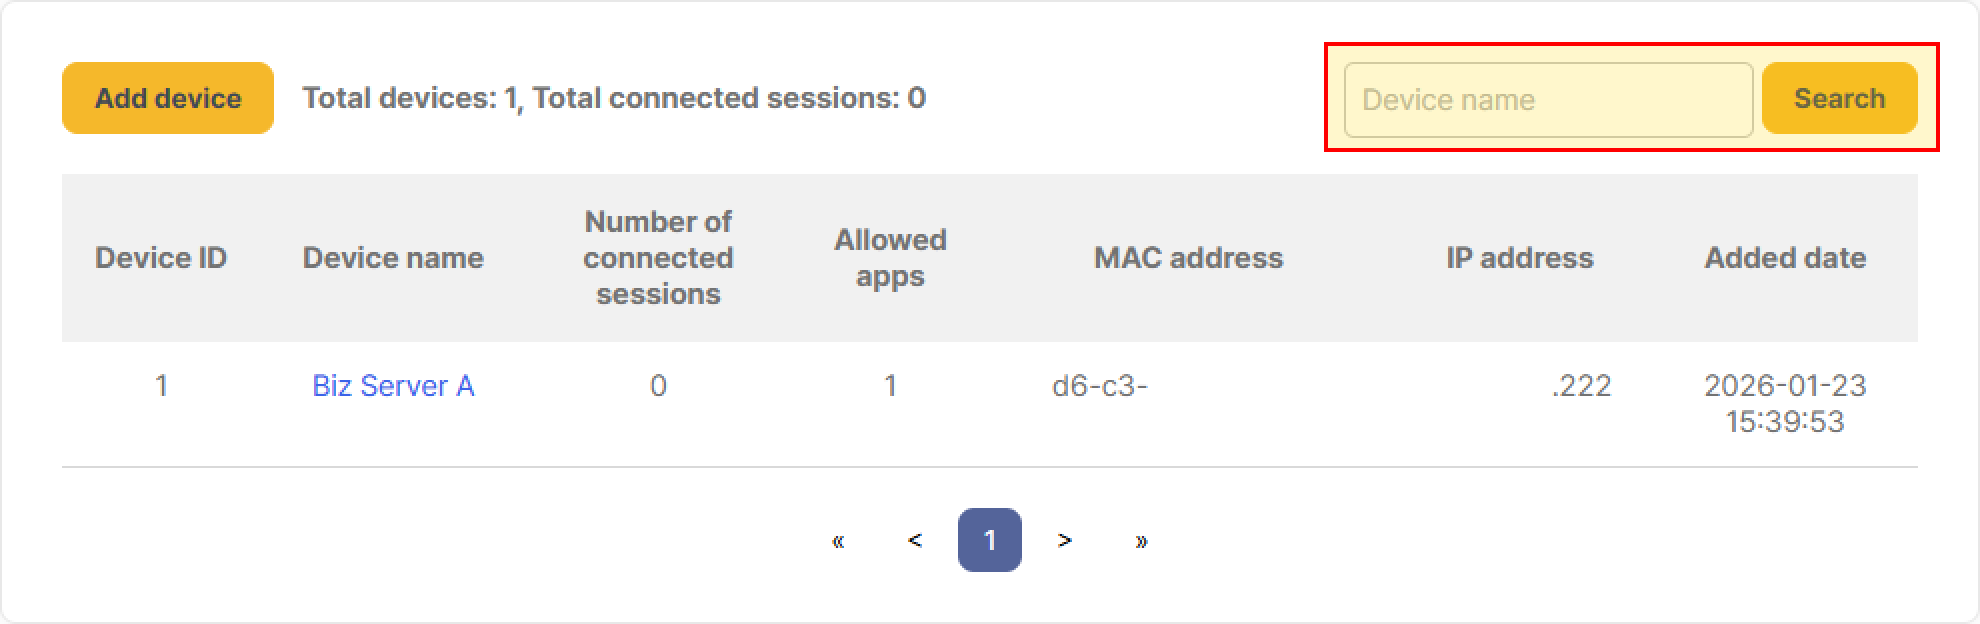
Task: Select page 1 in pagination
Action: pos(989,541)
